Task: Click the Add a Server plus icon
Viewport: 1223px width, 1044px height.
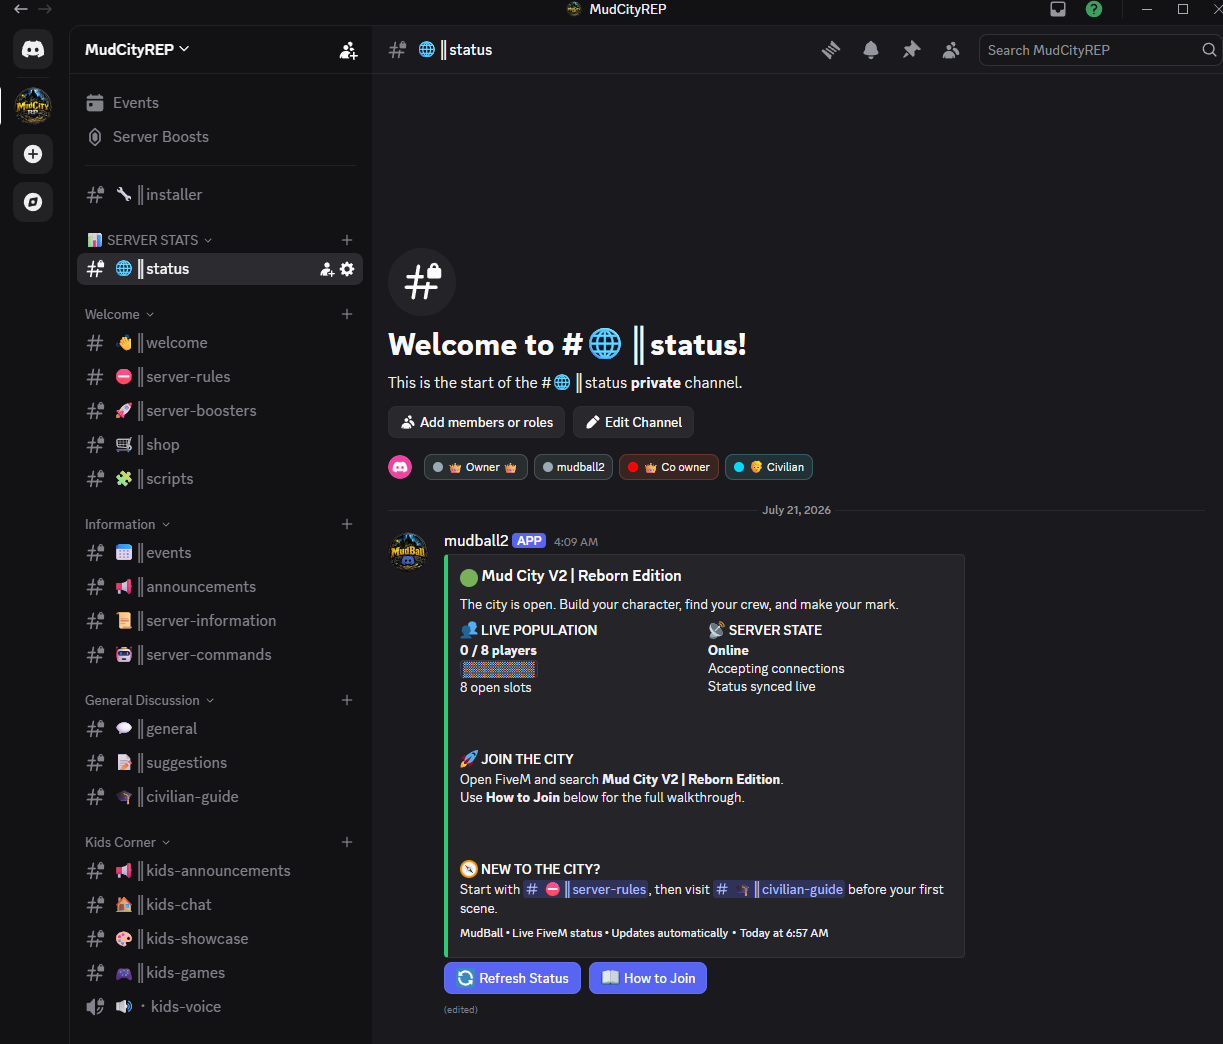Action: pyautogui.click(x=33, y=154)
